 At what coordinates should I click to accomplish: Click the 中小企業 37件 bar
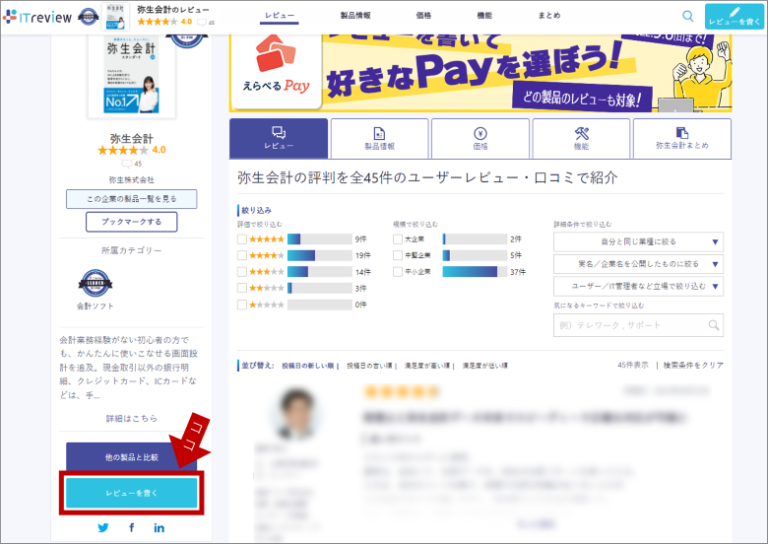(475, 272)
